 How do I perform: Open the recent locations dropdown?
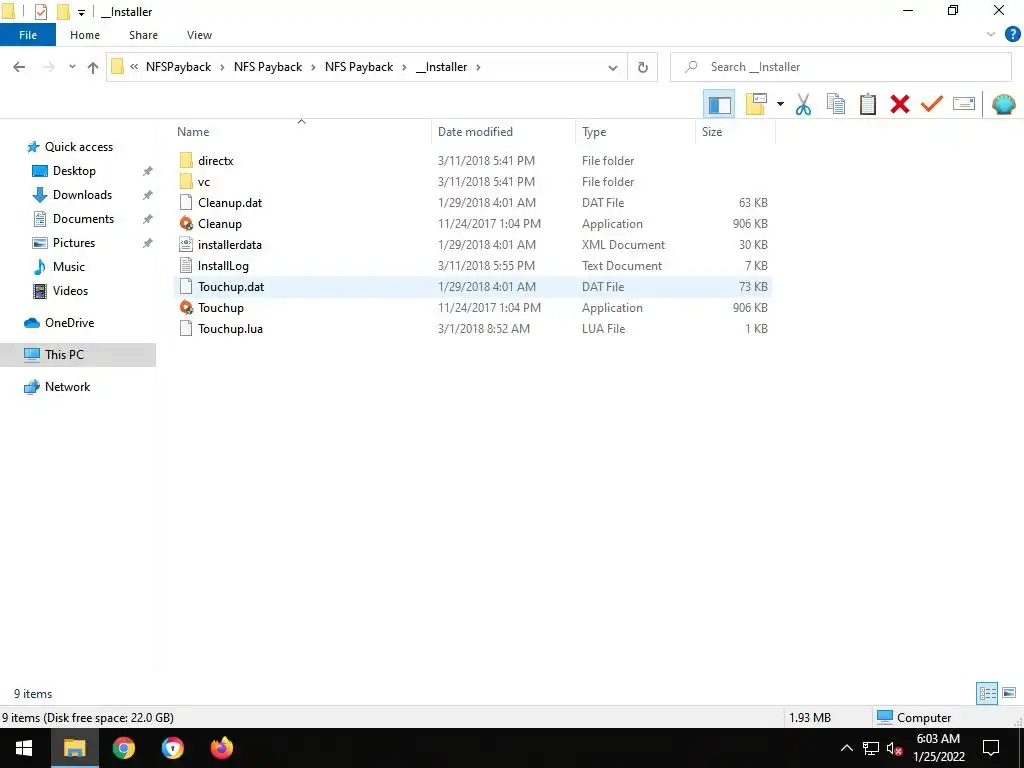[x=72, y=67]
